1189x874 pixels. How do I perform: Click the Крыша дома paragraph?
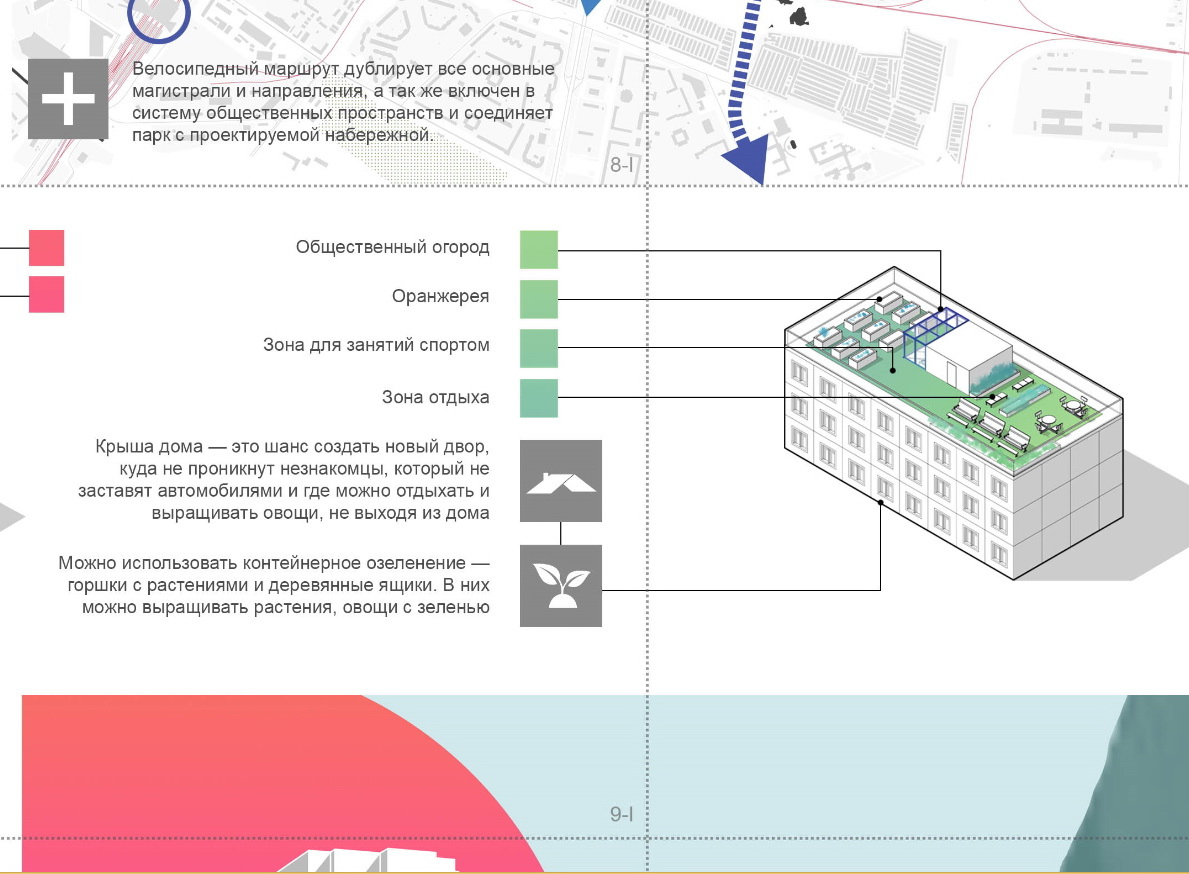(284, 480)
